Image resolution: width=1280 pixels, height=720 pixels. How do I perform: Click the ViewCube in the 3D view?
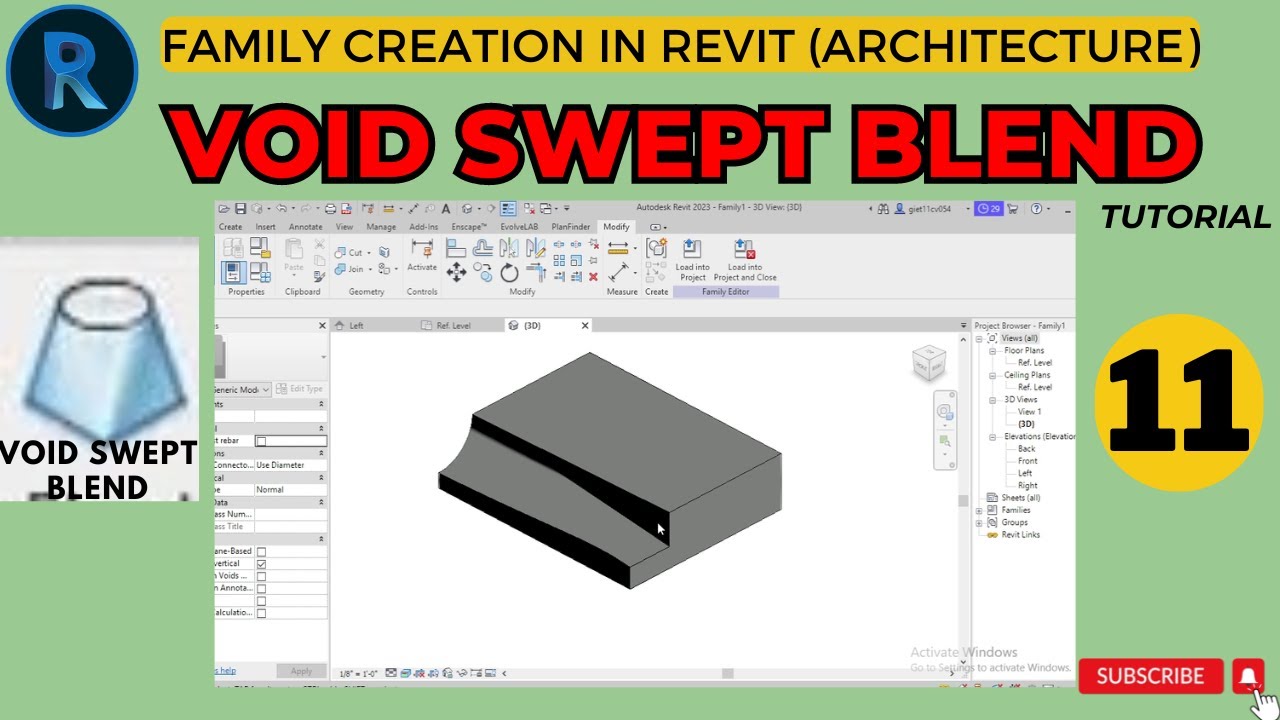[x=929, y=363]
